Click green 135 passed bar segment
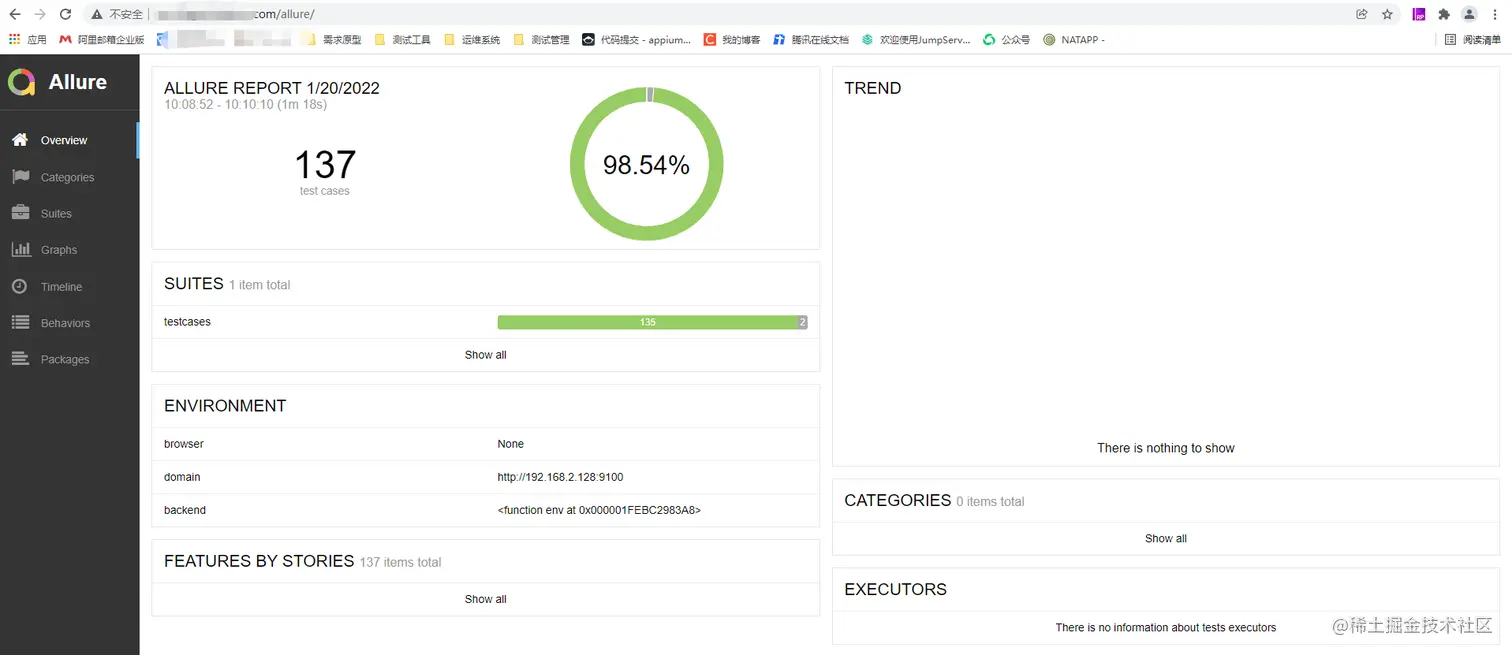 [x=647, y=322]
